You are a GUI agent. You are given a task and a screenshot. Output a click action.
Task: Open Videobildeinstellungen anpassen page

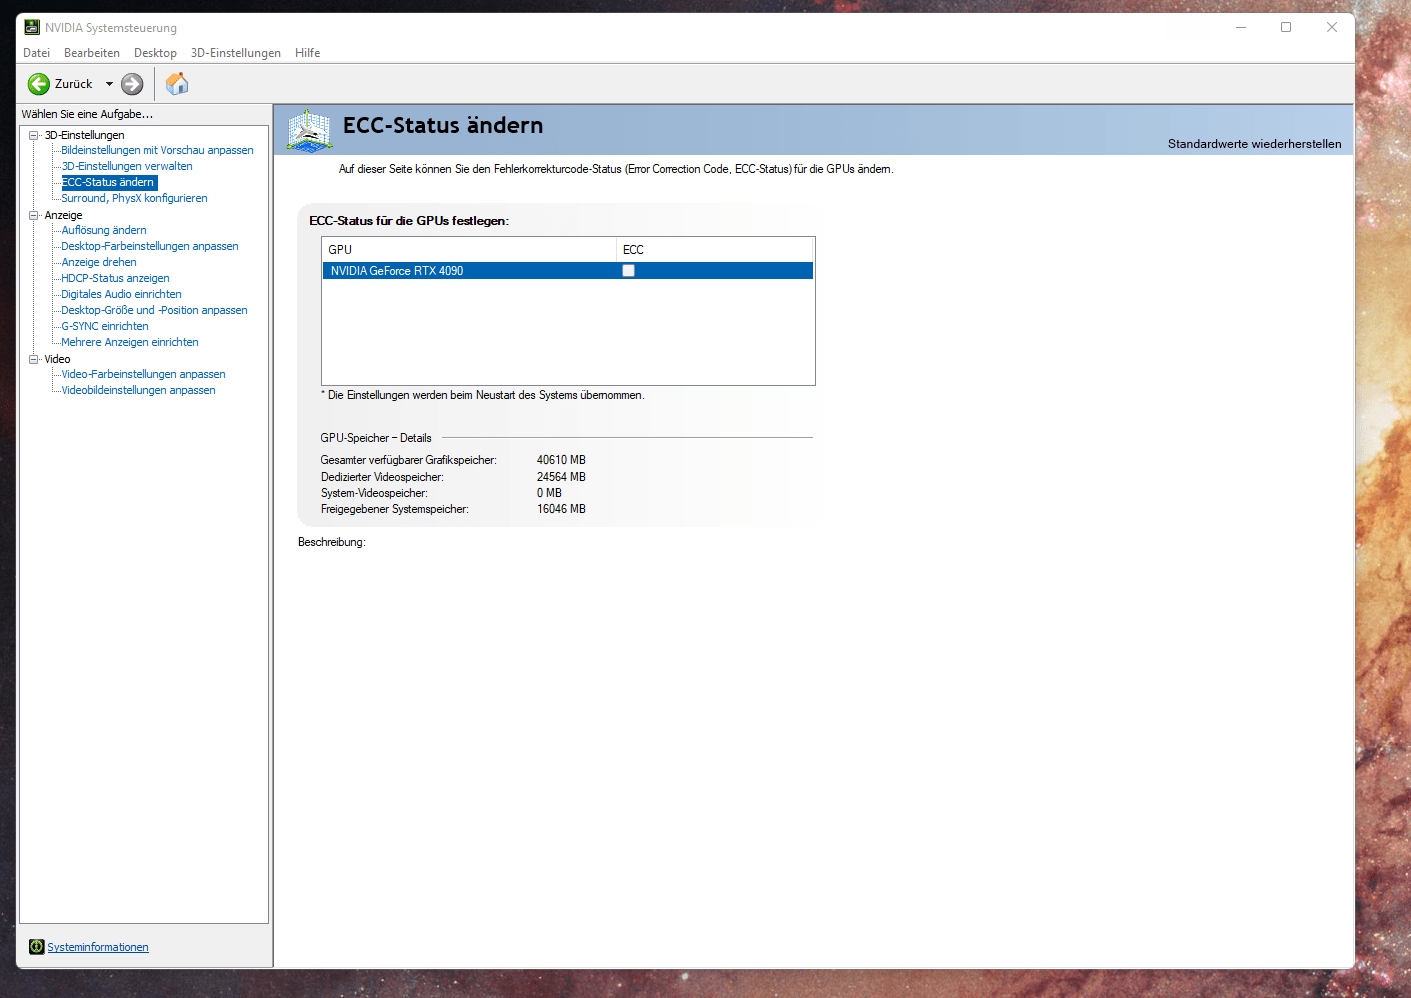[138, 390]
